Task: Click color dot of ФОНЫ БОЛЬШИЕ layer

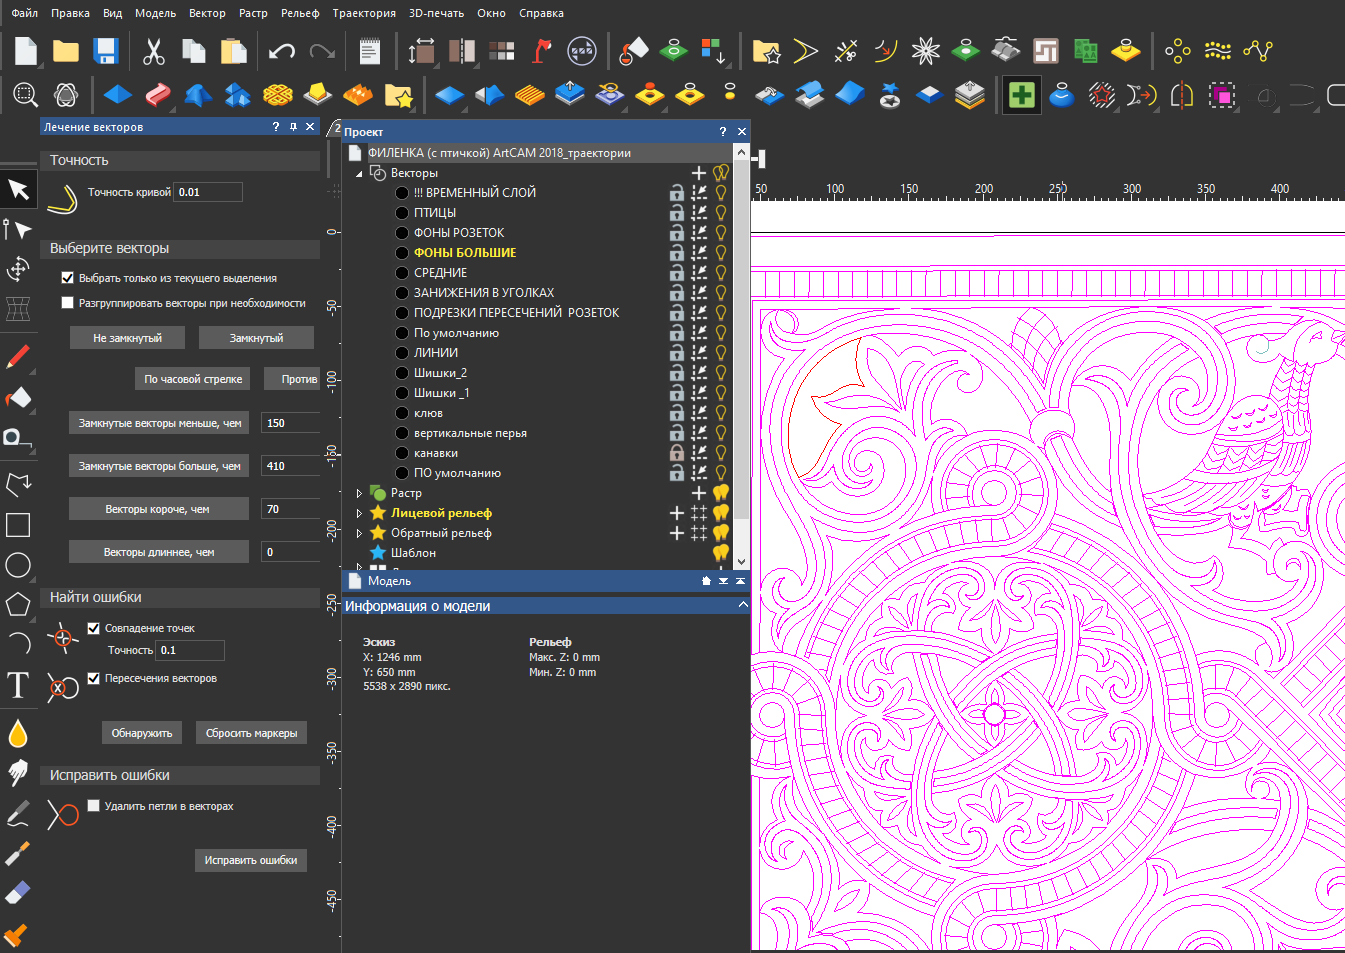Action: pyautogui.click(x=402, y=253)
